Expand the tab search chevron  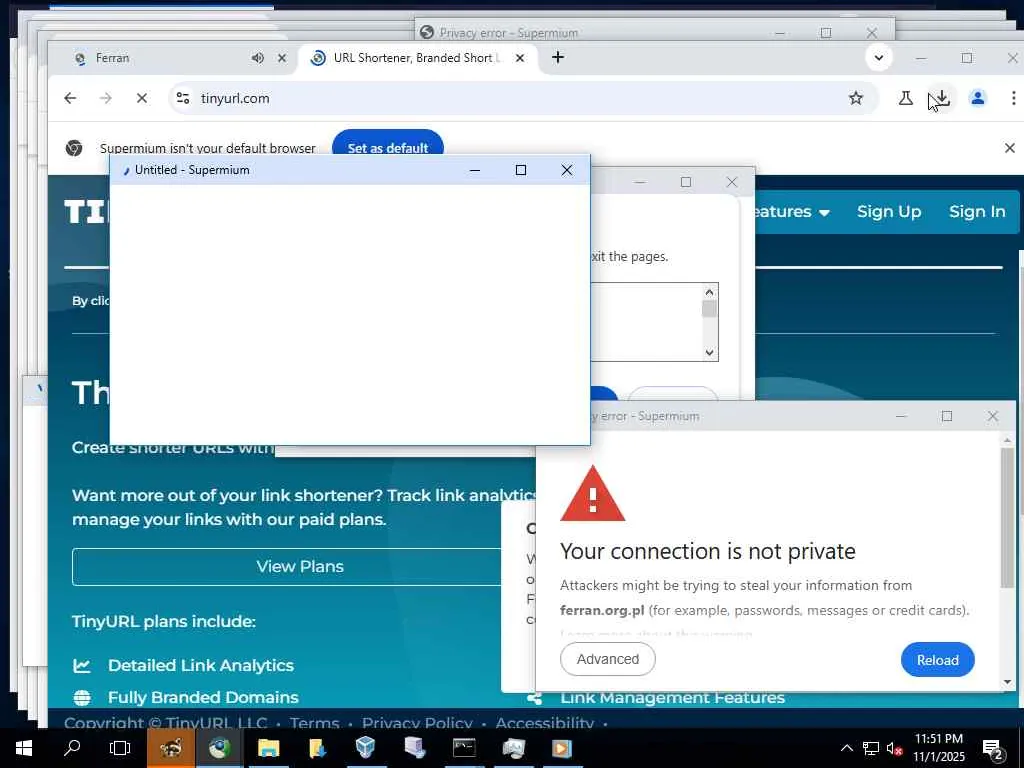(x=879, y=57)
